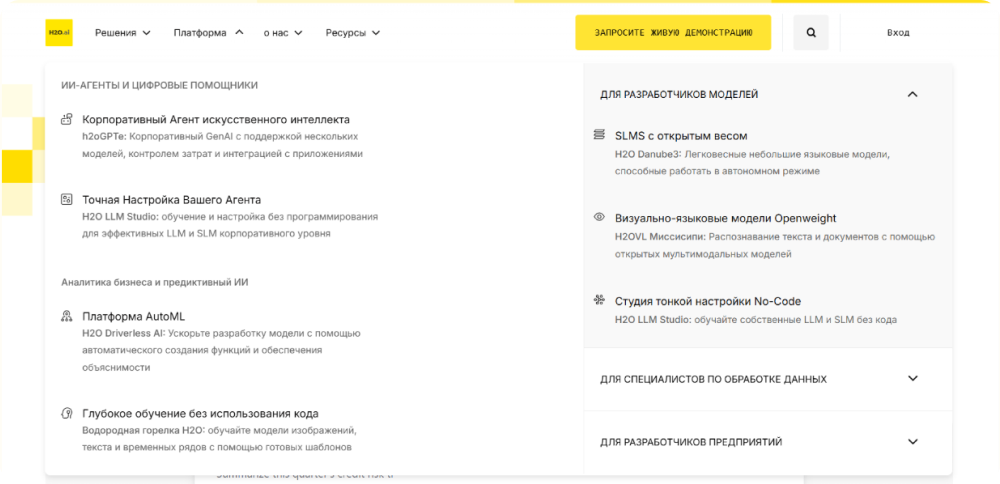Click ИИ-агенты и цифровые помощники heading

(x=159, y=85)
